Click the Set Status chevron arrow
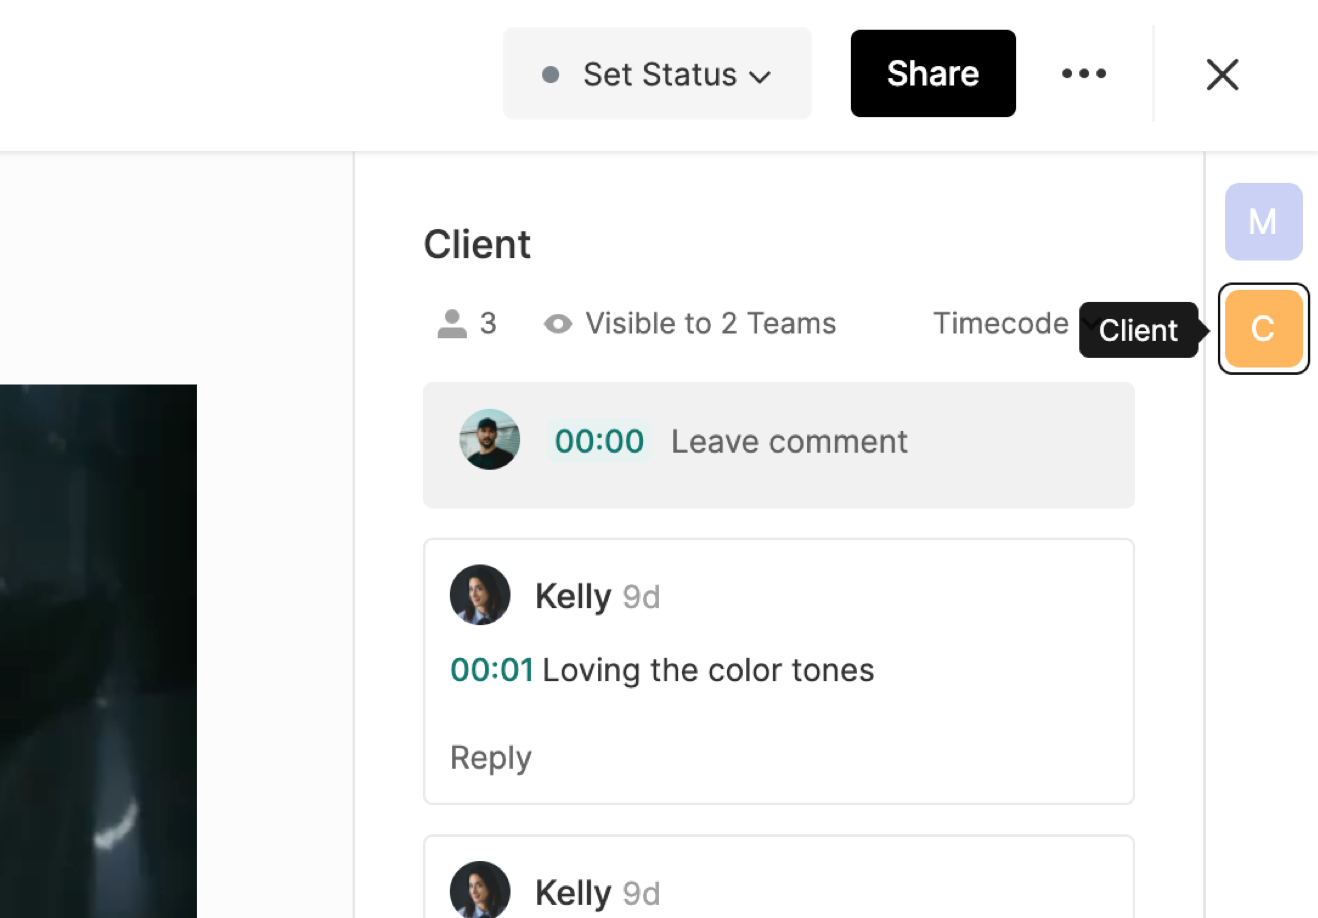1318x918 pixels. (x=760, y=77)
